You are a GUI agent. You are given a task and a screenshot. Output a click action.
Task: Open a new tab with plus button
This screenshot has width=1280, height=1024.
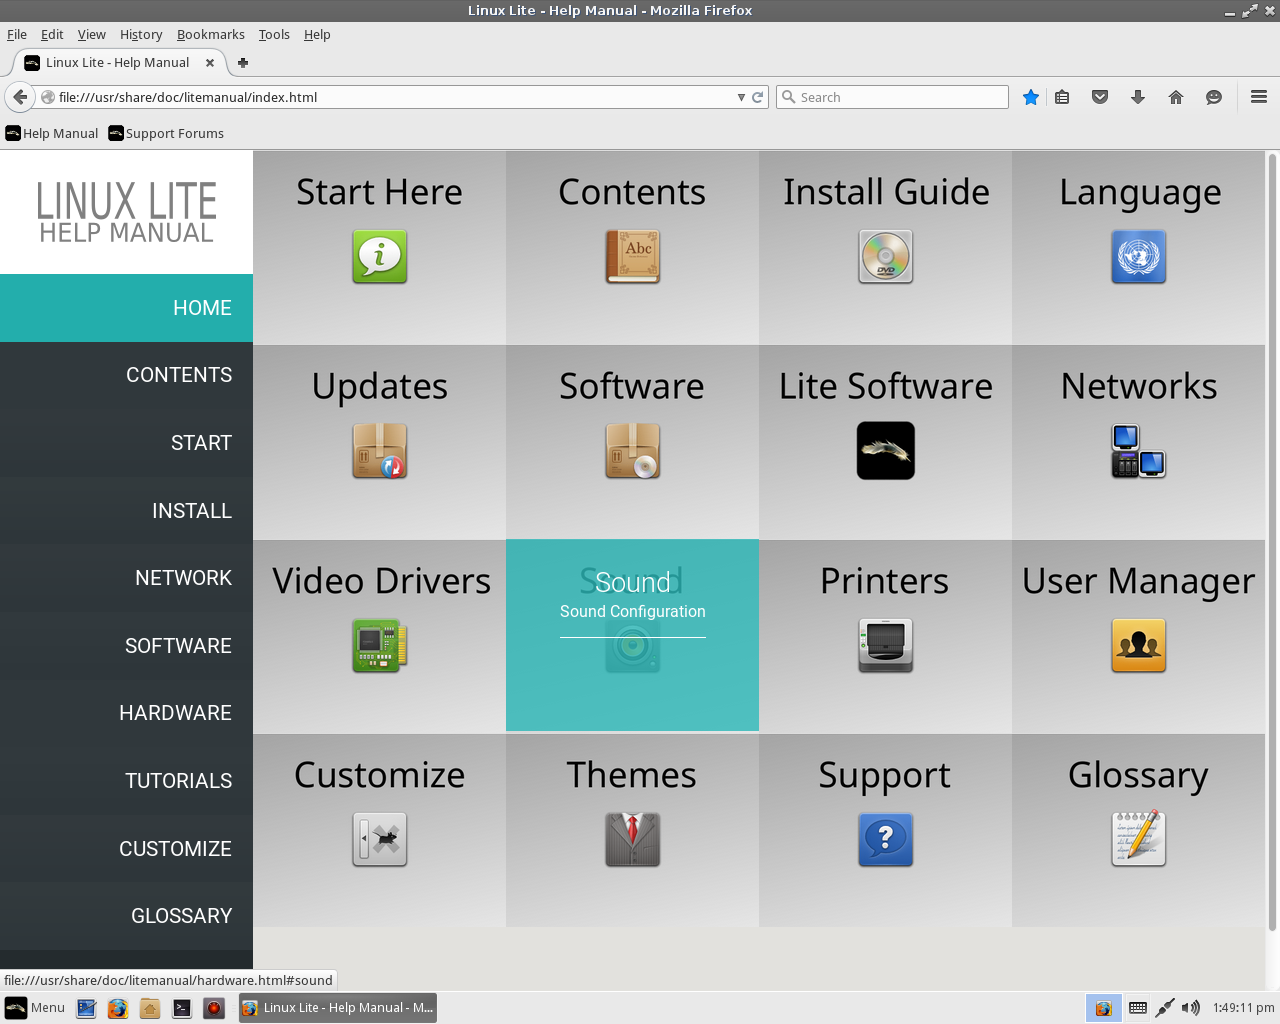[242, 62]
